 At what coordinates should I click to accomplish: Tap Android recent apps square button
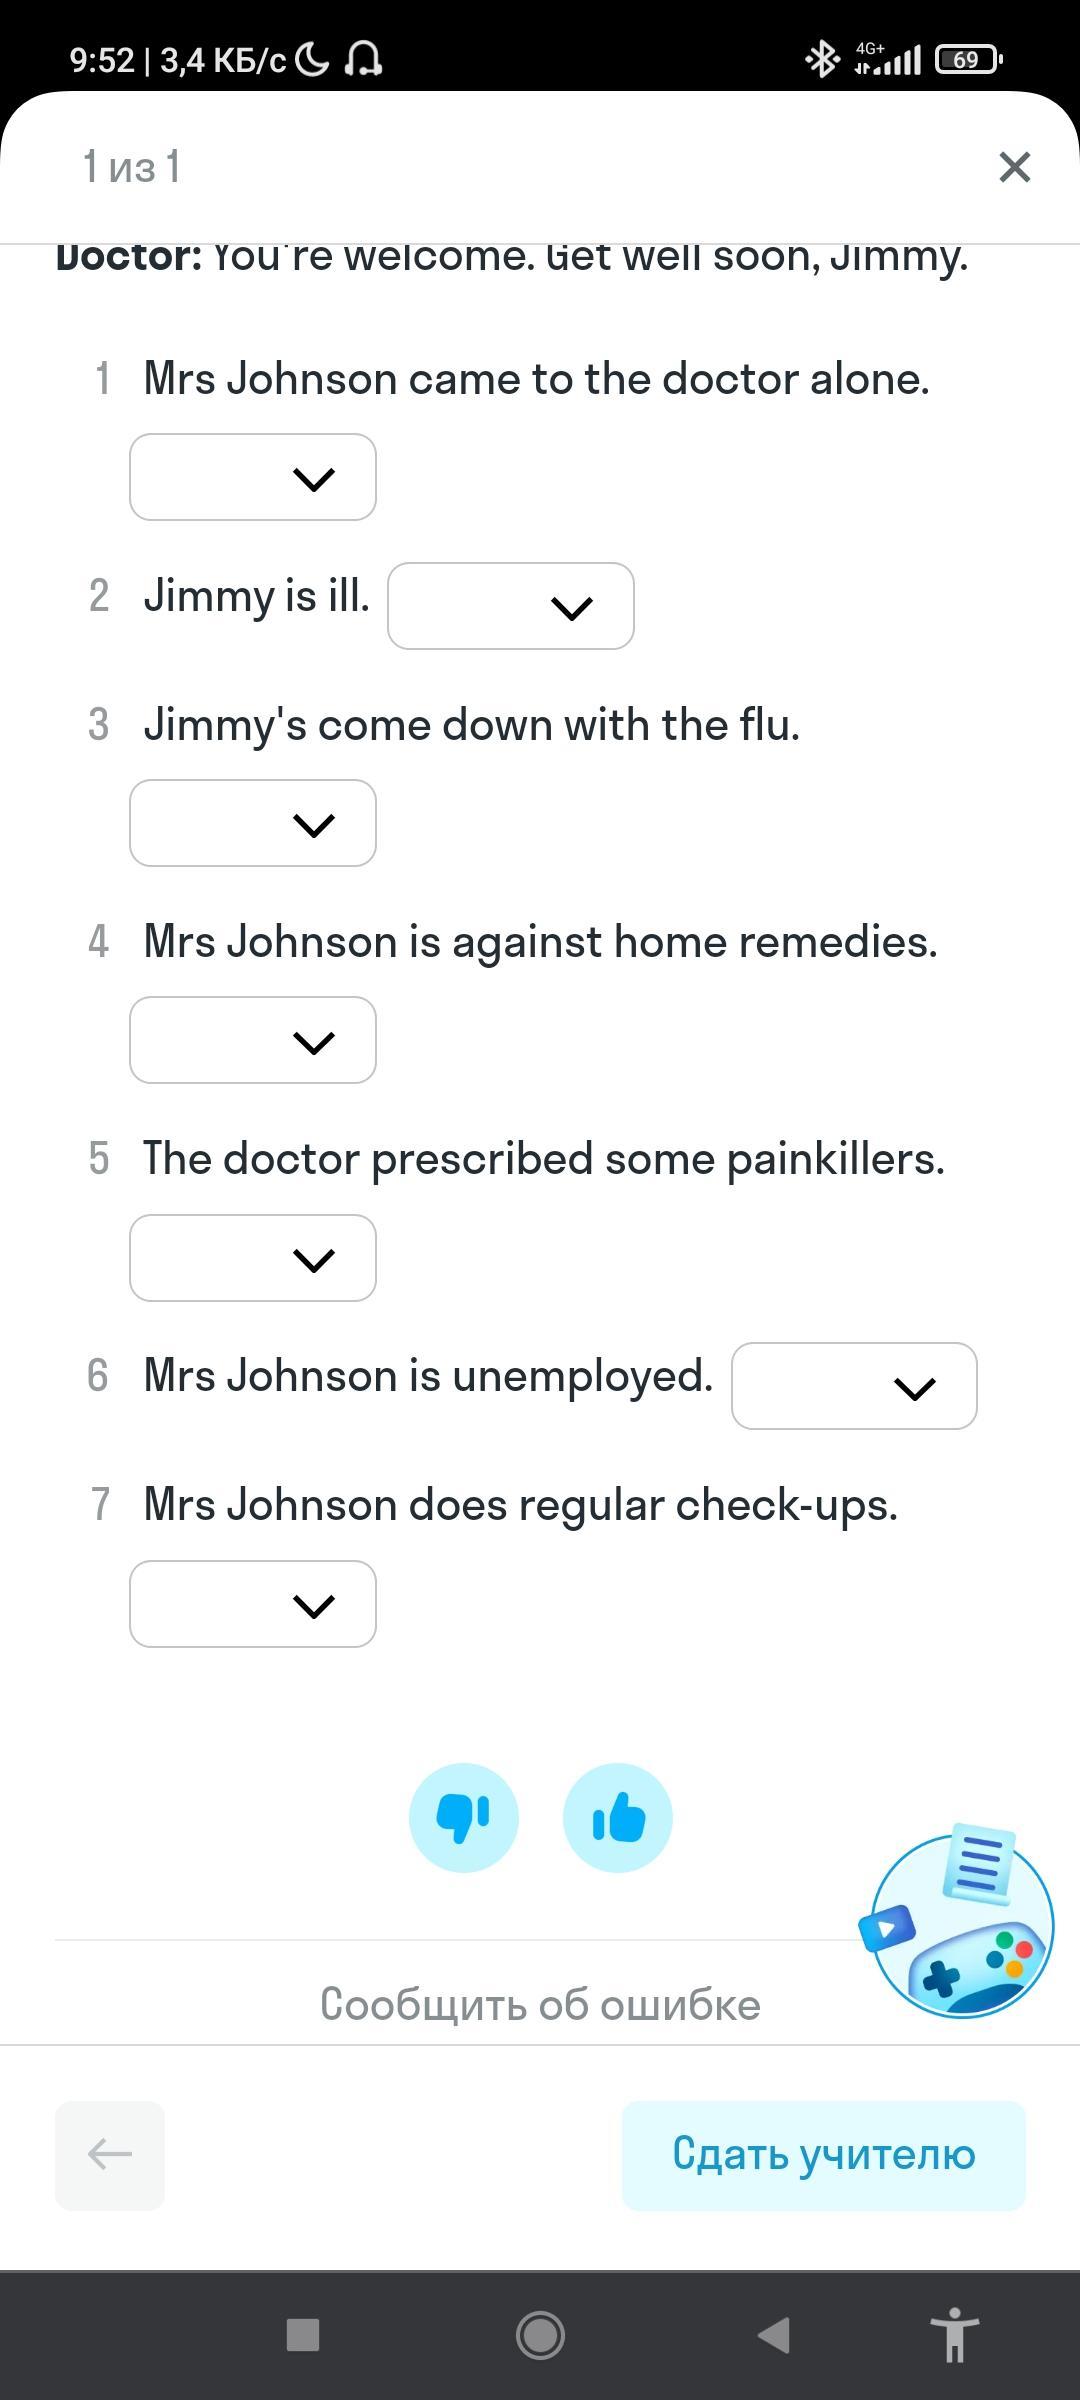[303, 2335]
